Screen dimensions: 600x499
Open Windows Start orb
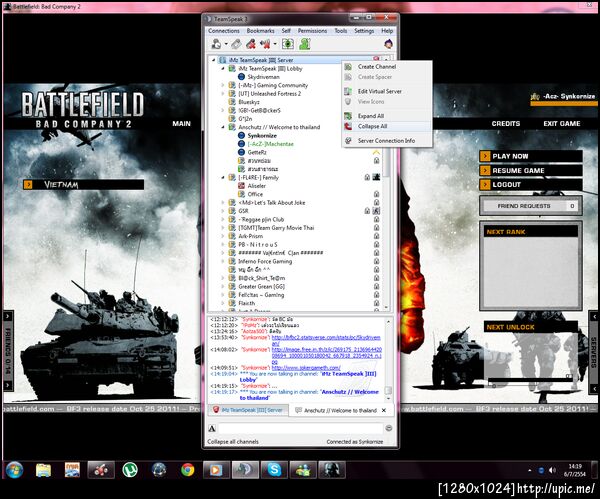14,470
